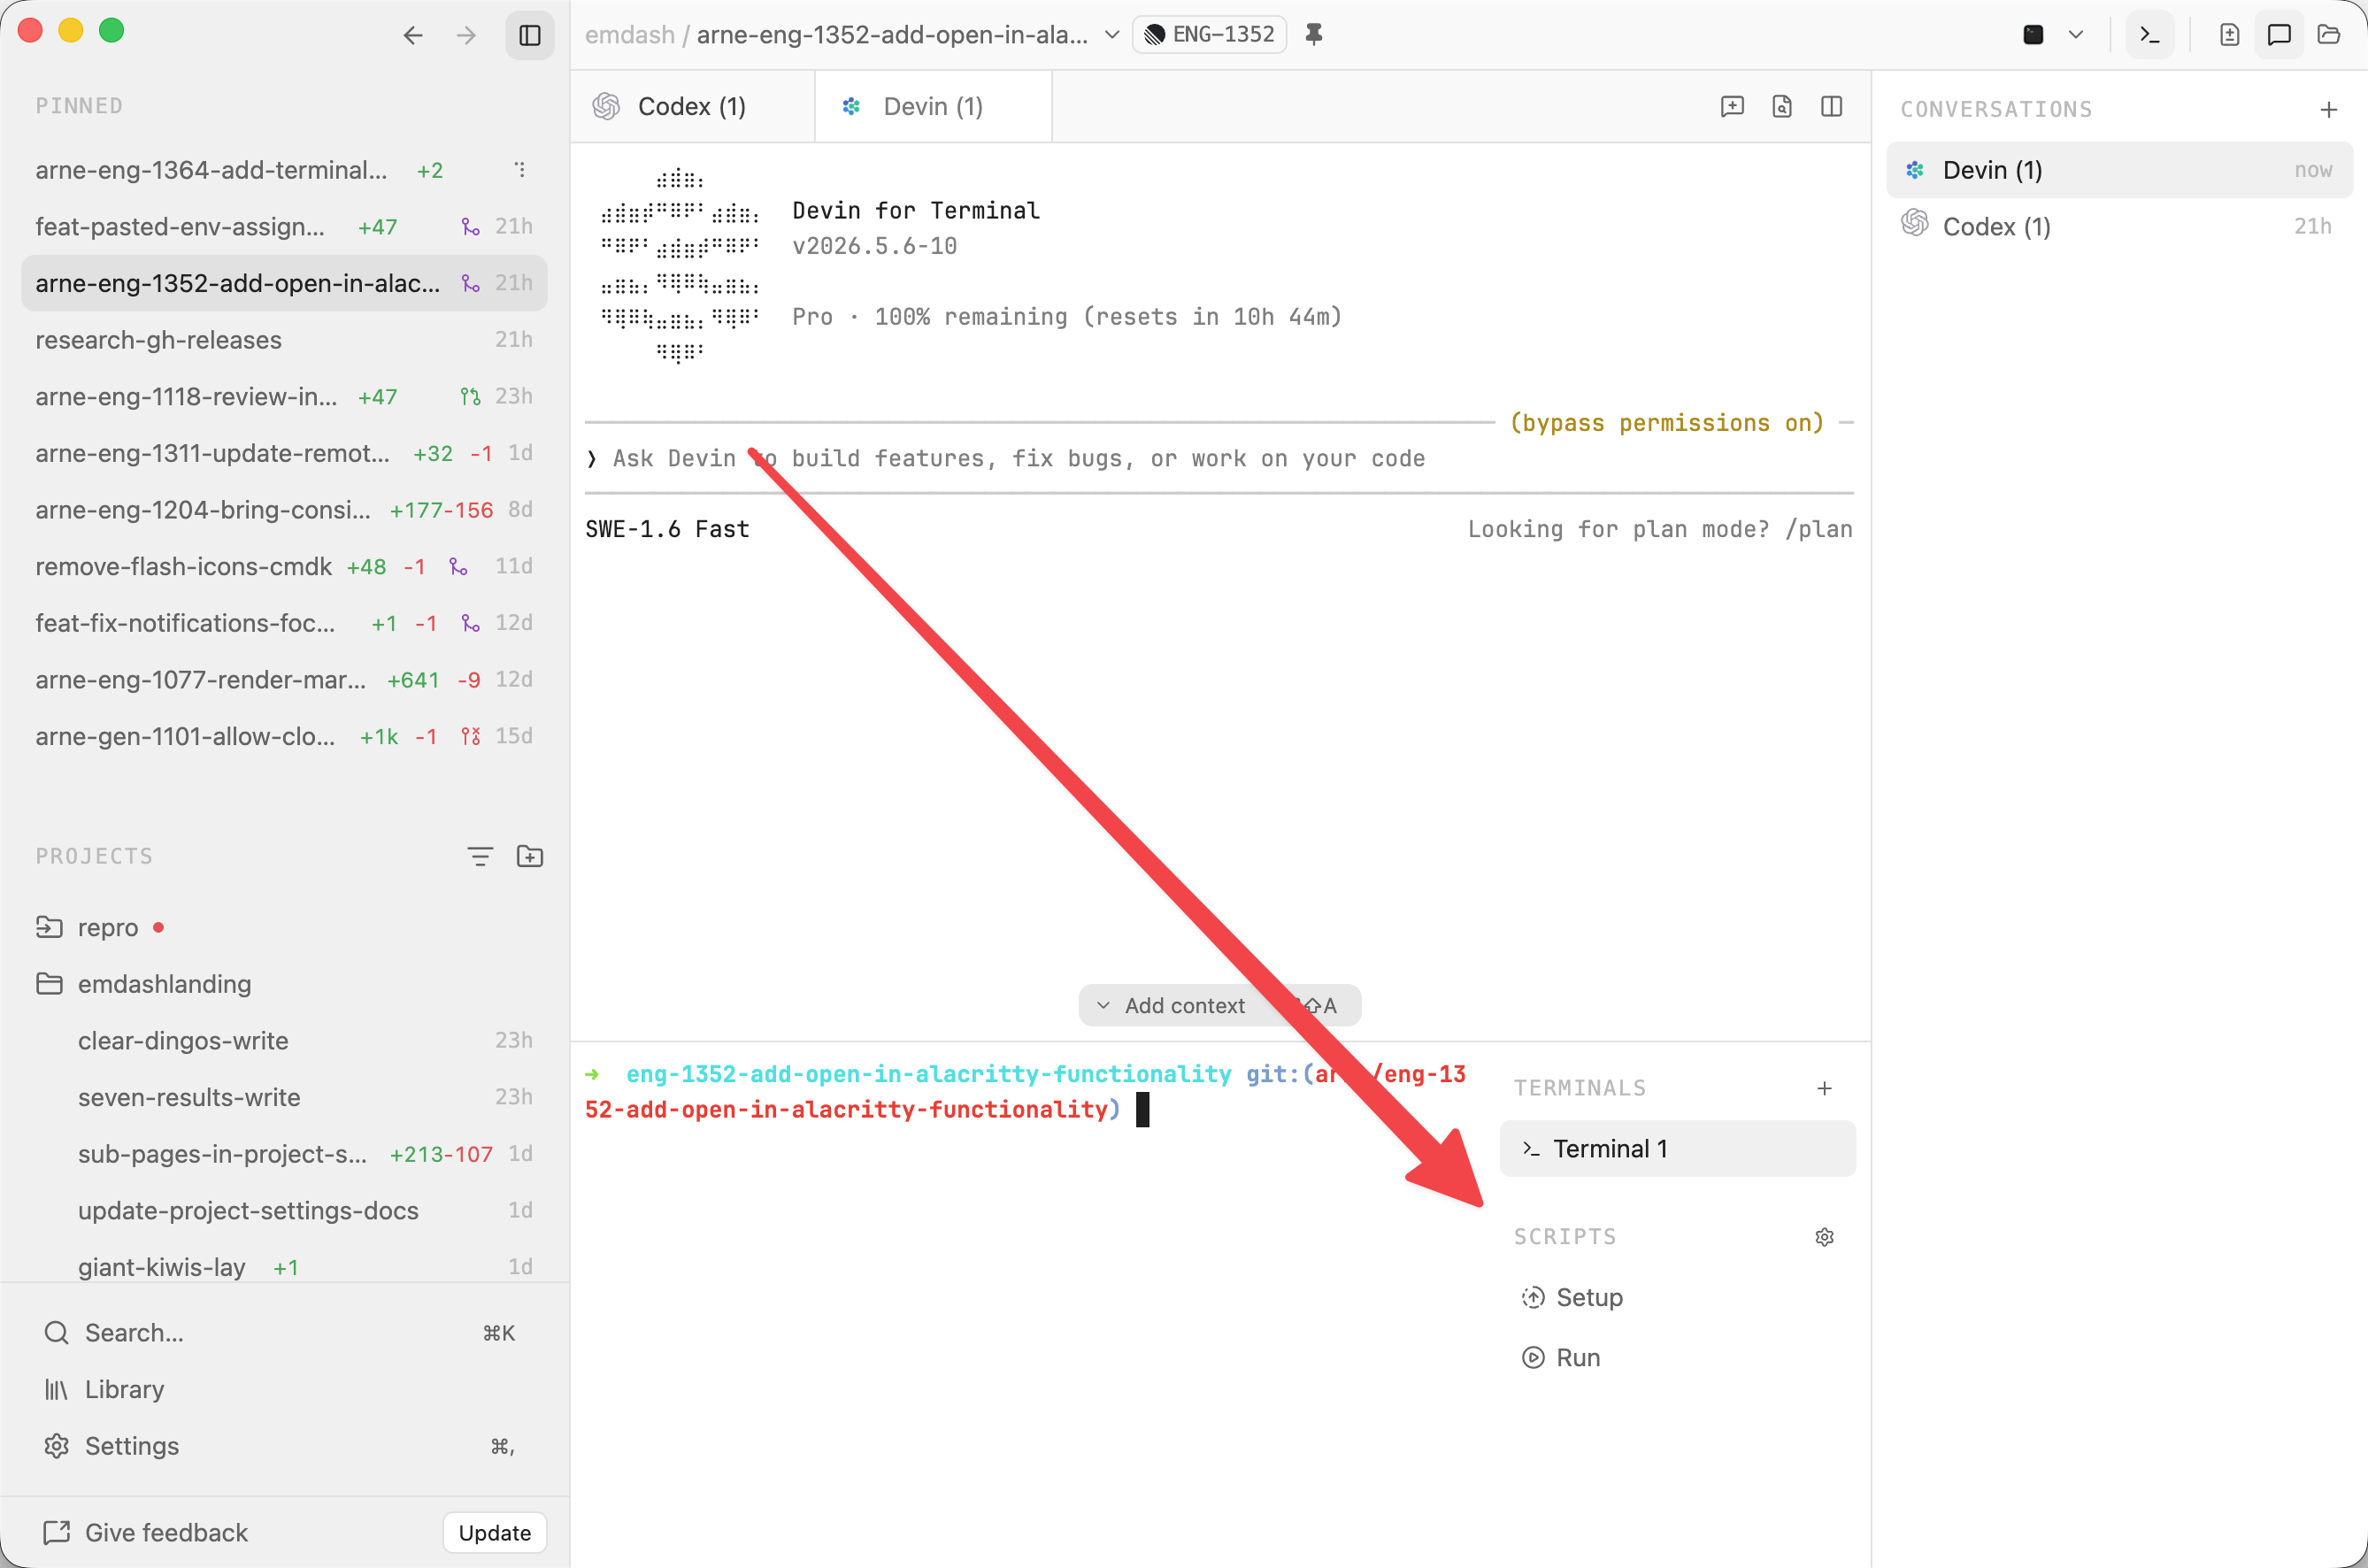This screenshot has width=2368, height=1568.
Task: Show the file changes diff view
Action: pyautogui.click(x=2229, y=35)
